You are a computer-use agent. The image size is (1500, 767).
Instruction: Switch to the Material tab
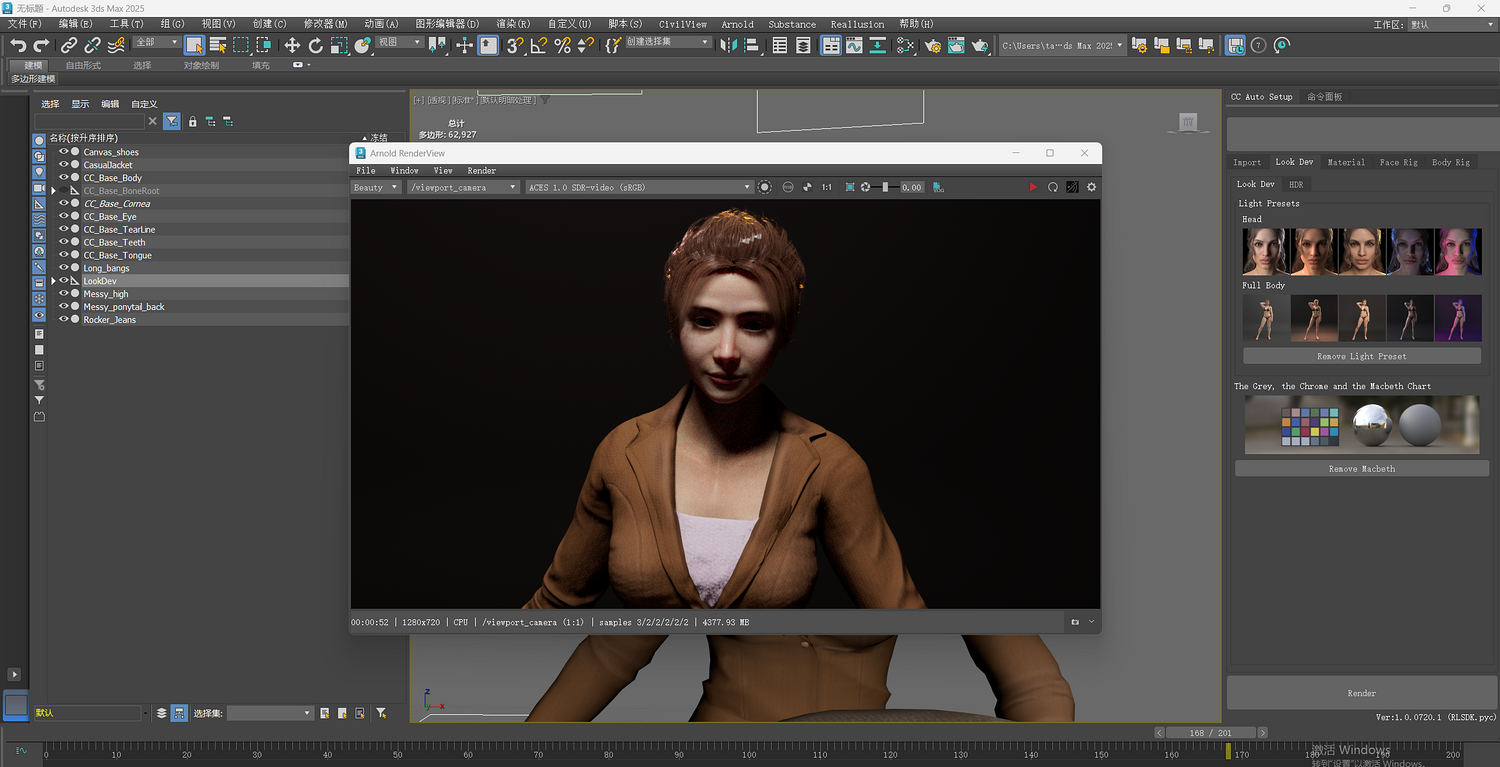(1345, 162)
